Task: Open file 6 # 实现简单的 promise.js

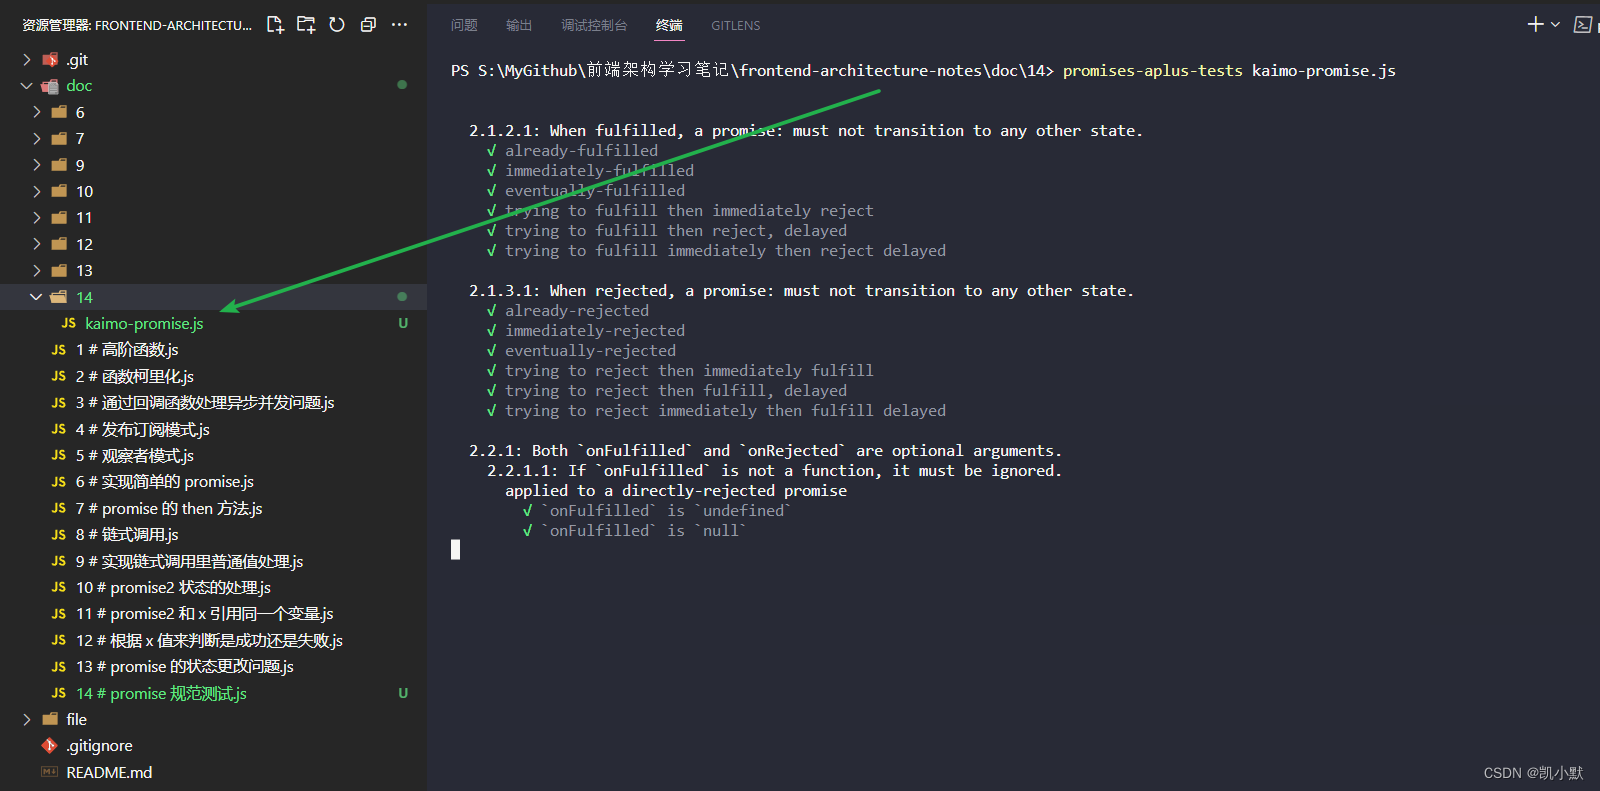Action: pyautogui.click(x=165, y=482)
